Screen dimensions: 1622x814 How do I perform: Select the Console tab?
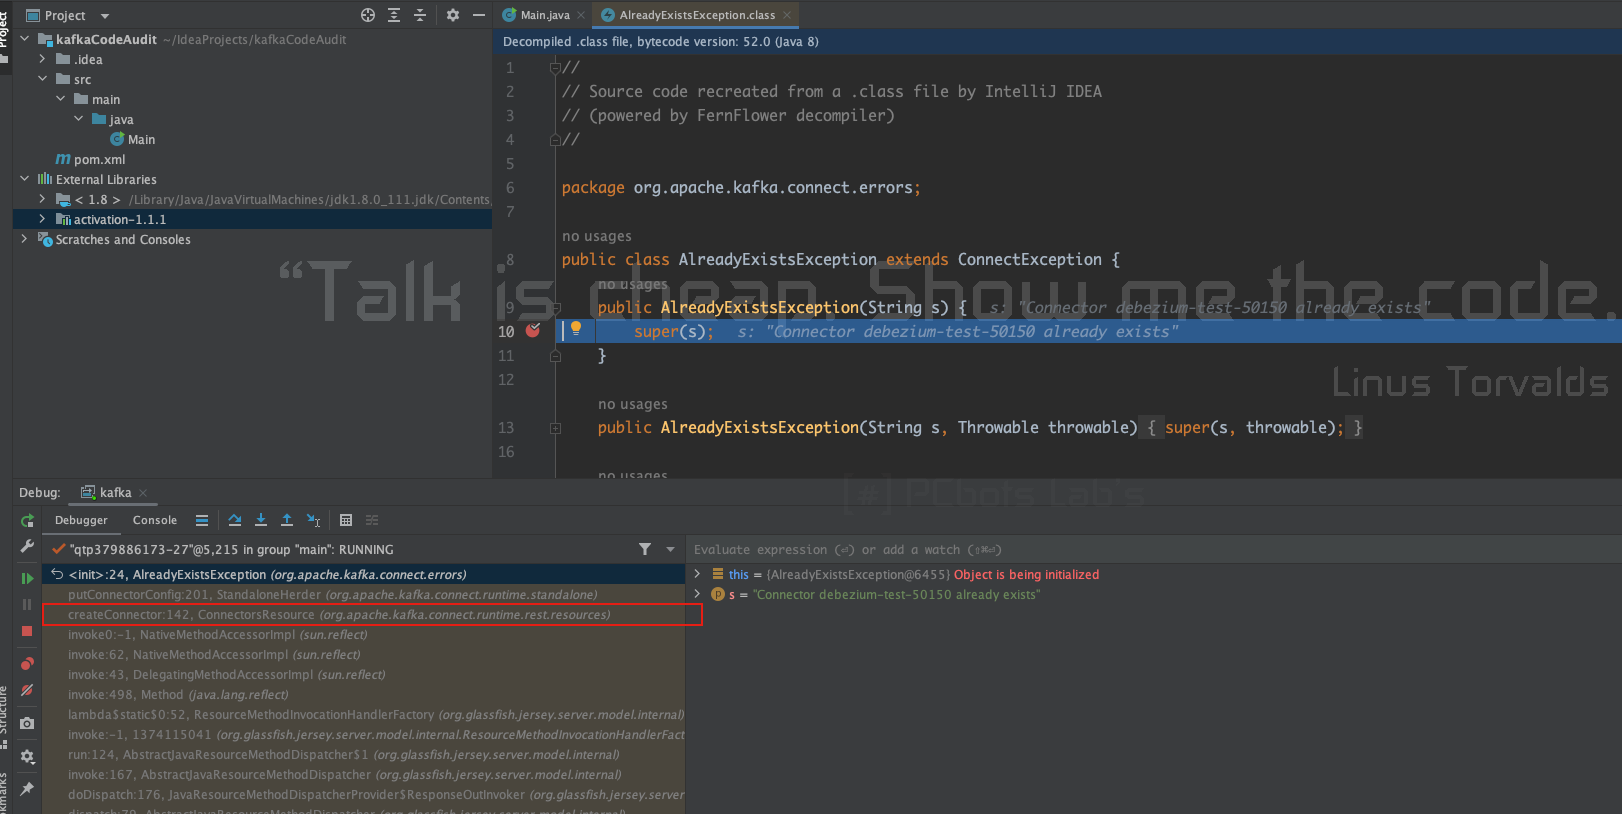click(155, 520)
